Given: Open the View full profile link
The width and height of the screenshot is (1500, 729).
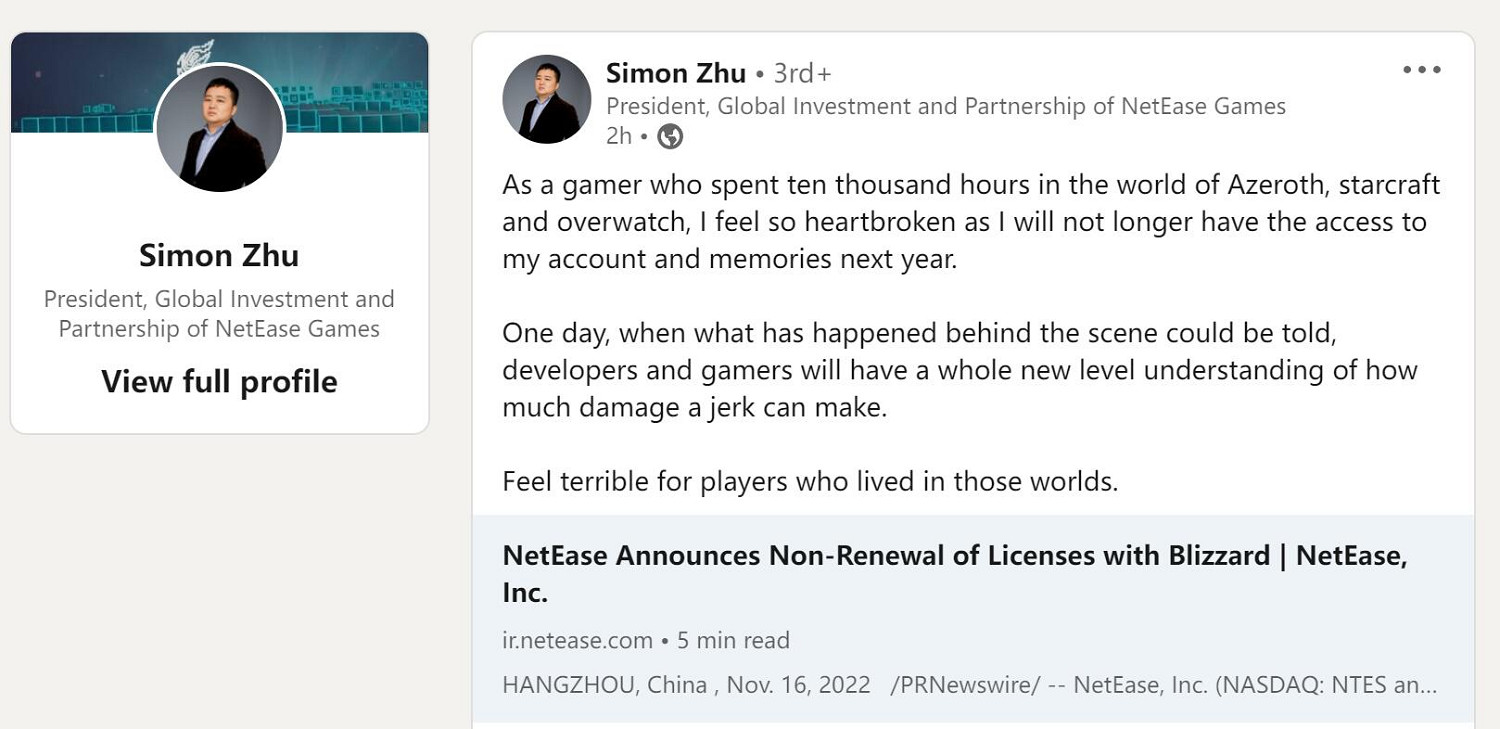Looking at the screenshot, I should 219,382.
